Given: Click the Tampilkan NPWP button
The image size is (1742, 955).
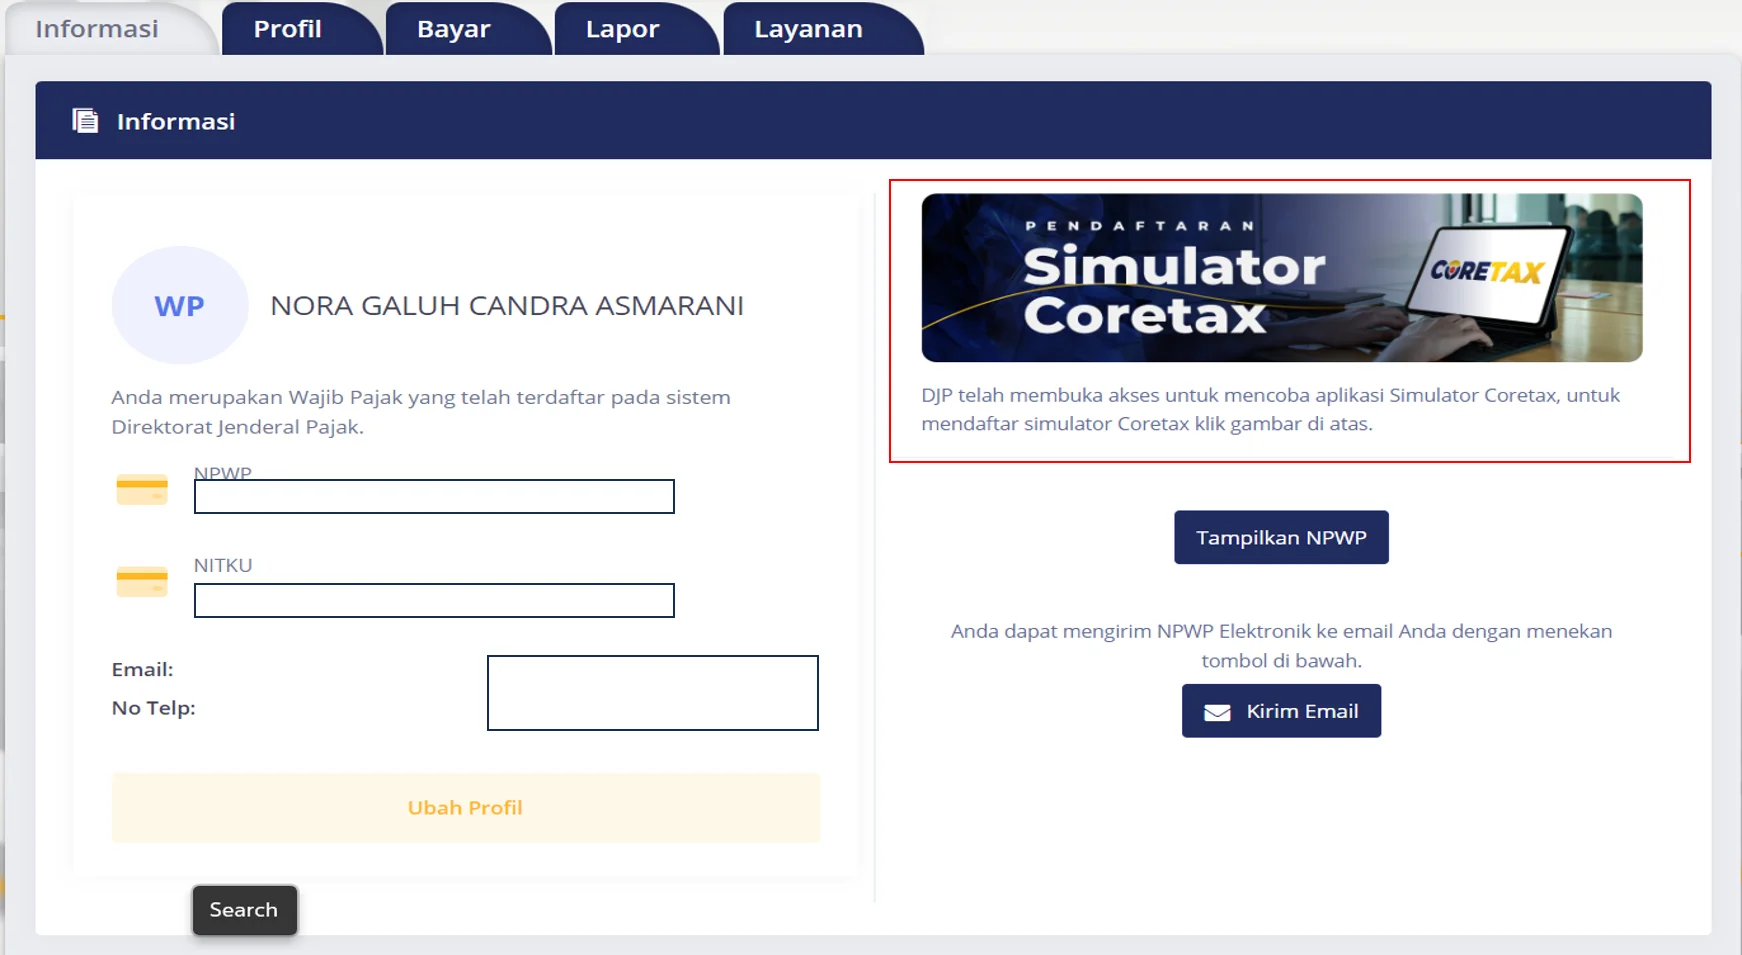Looking at the screenshot, I should pyautogui.click(x=1281, y=537).
